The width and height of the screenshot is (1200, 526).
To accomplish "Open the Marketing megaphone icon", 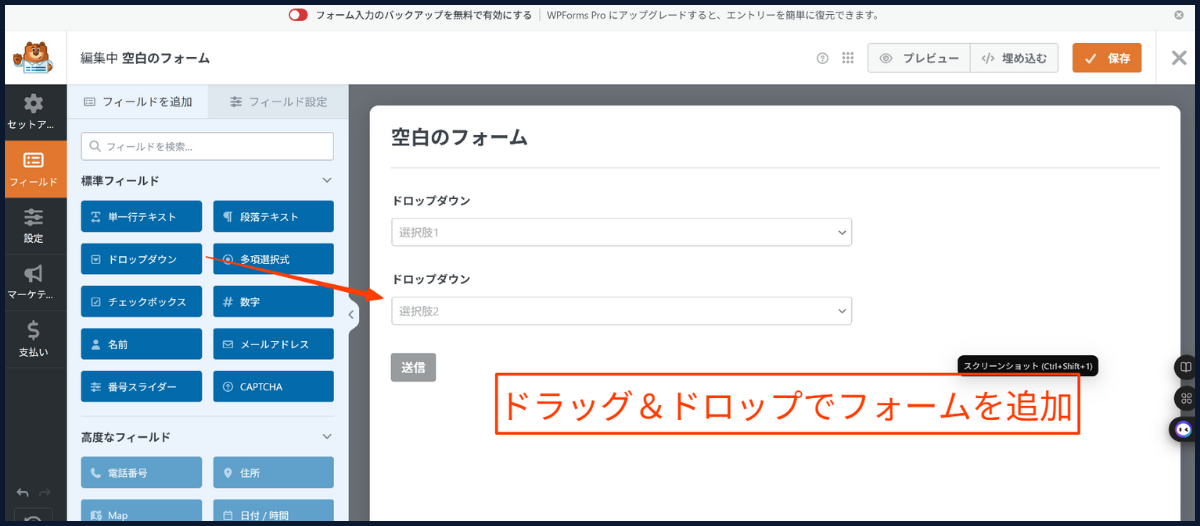I will 33,282.
